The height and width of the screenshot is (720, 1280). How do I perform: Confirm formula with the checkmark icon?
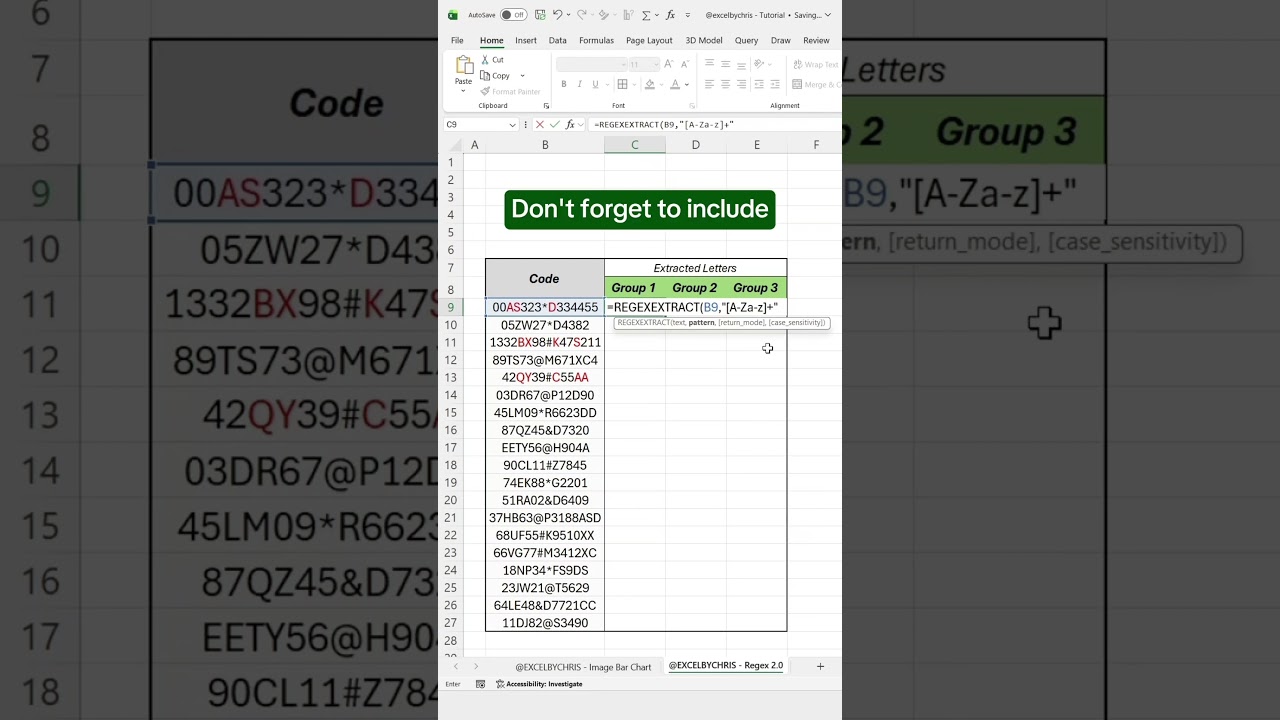pos(555,125)
